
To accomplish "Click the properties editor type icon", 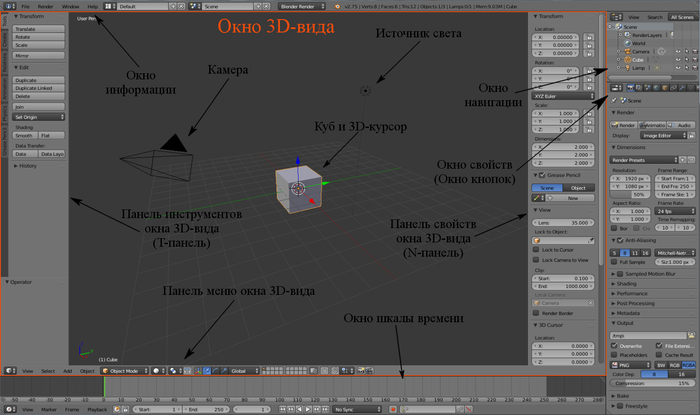I will [617, 88].
